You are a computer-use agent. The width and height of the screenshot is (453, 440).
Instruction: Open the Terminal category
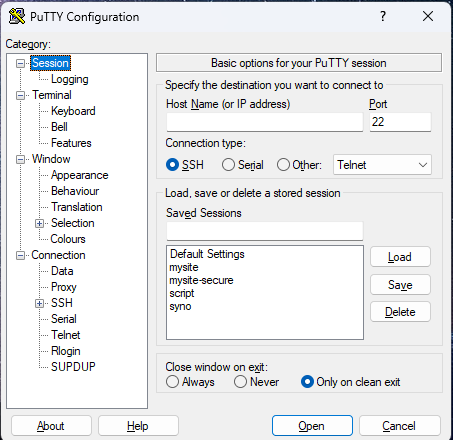point(52,95)
